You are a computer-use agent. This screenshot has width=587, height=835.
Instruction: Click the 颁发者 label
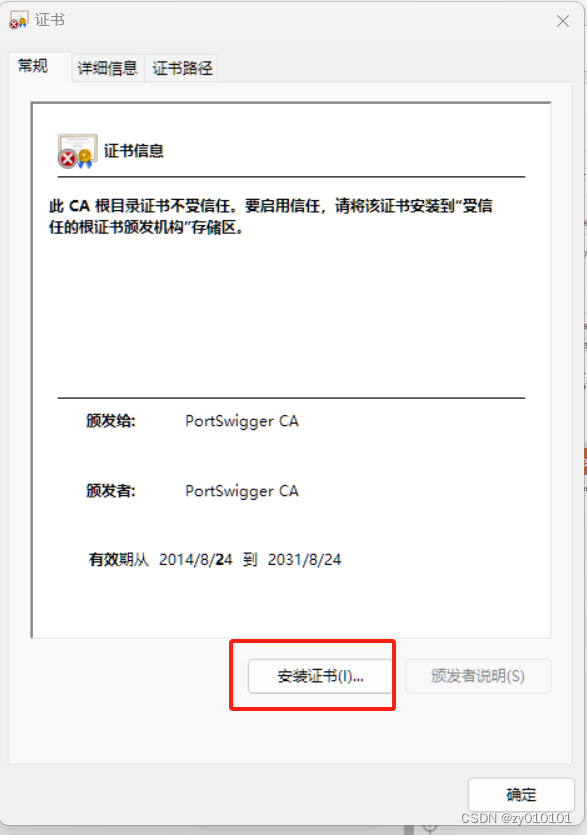pyautogui.click(x=111, y=490)
